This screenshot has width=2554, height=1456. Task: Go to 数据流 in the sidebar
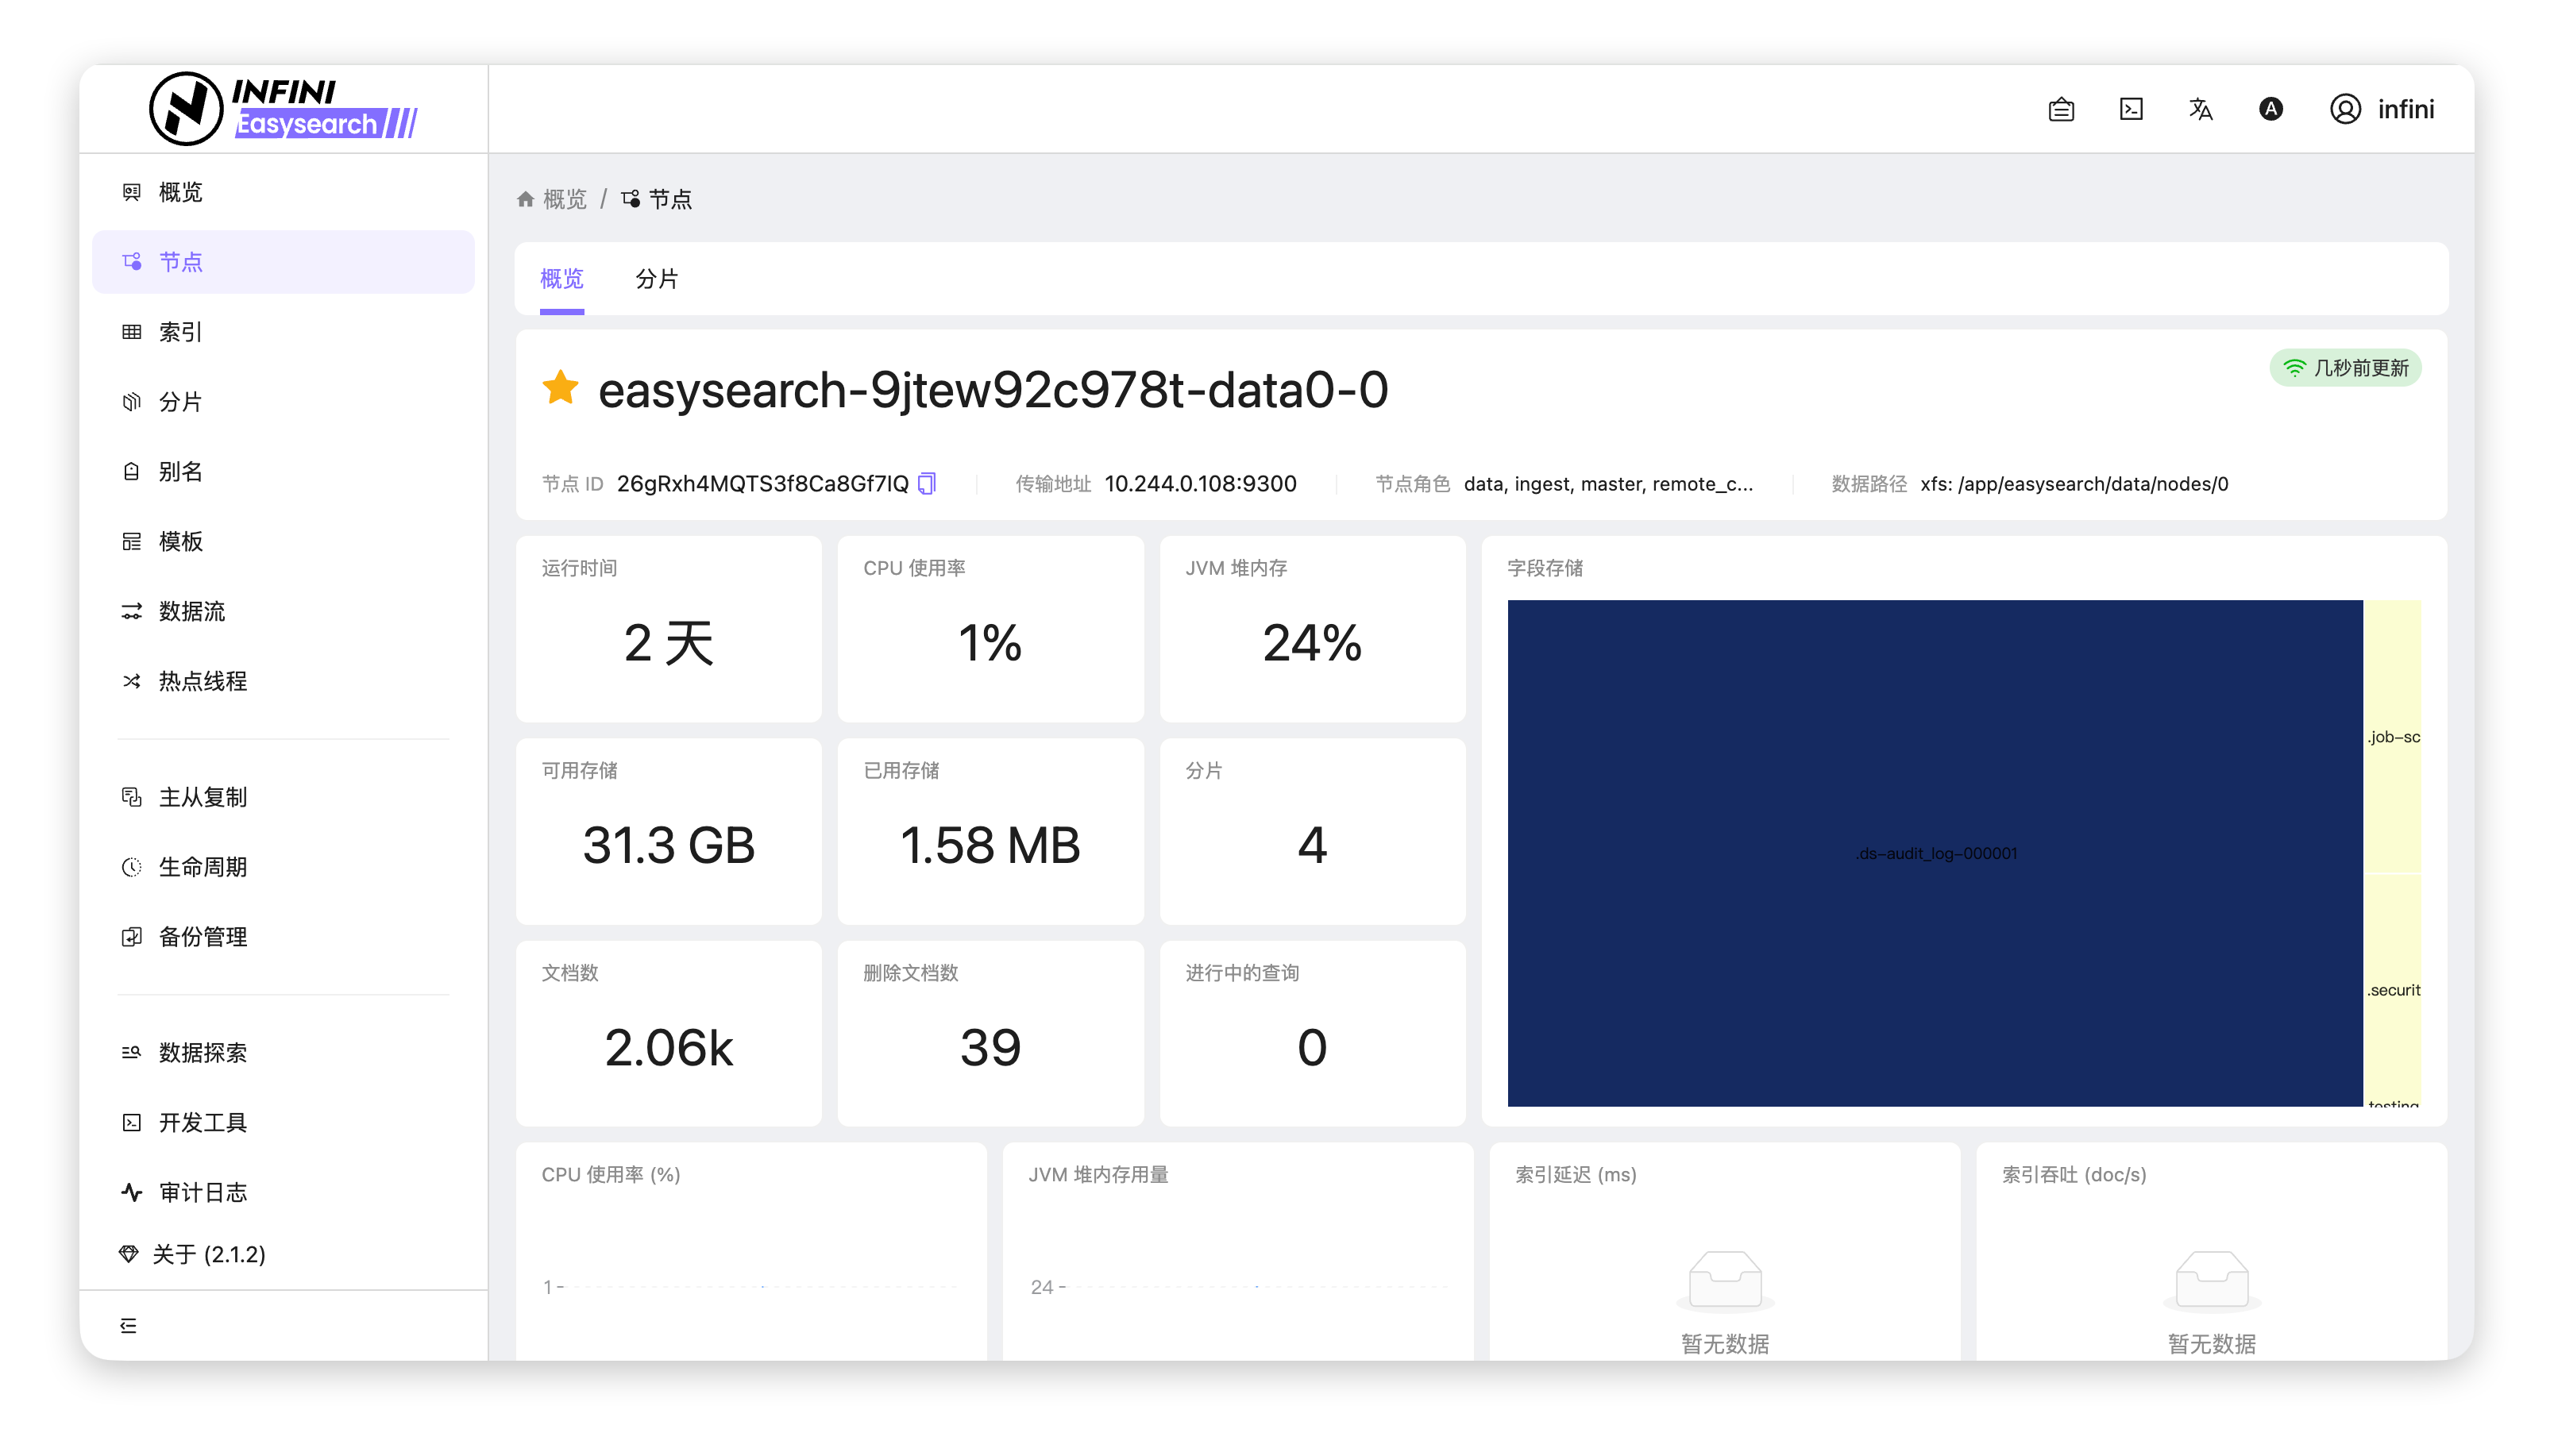192,611
